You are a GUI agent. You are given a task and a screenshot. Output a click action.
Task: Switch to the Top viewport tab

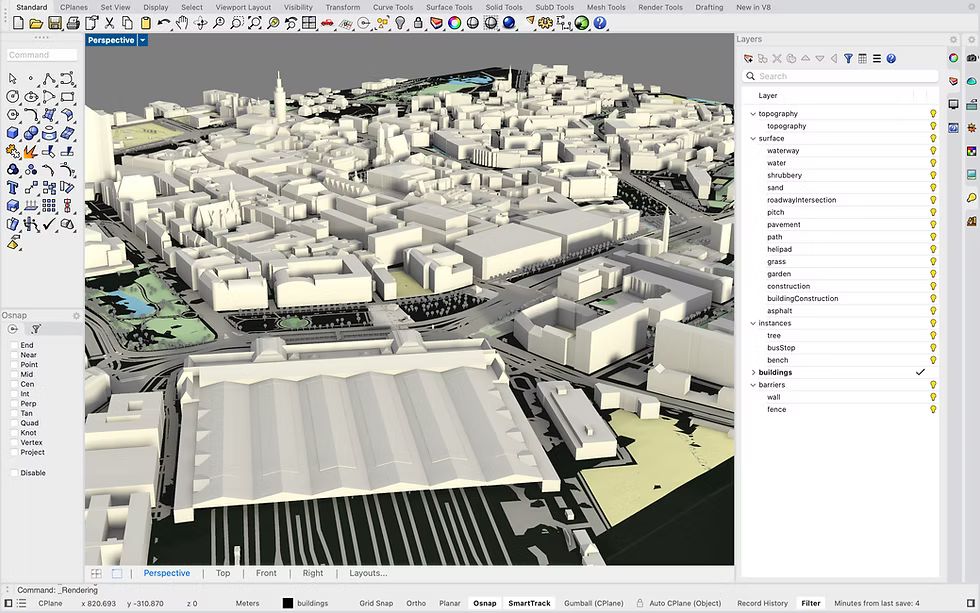(x=223, y=573)
